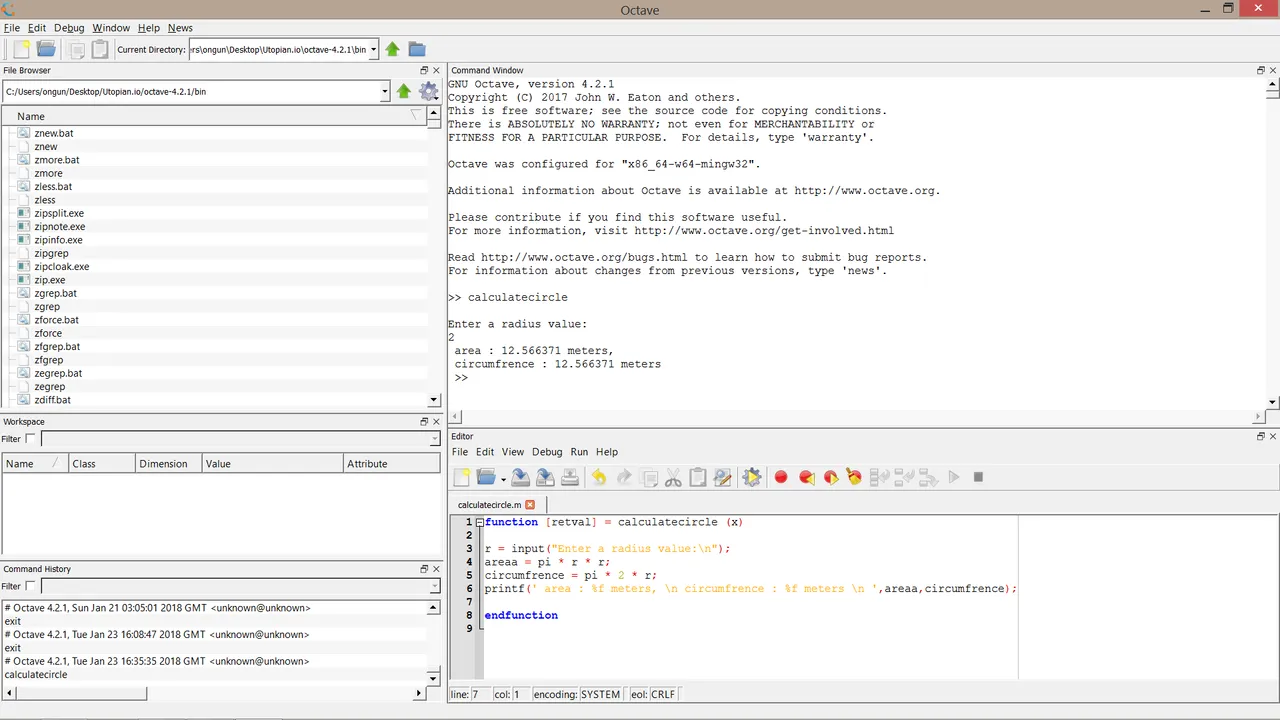1280x720 pixels.
Task: Click Editor toolbar copy icon
Action: 648,477
